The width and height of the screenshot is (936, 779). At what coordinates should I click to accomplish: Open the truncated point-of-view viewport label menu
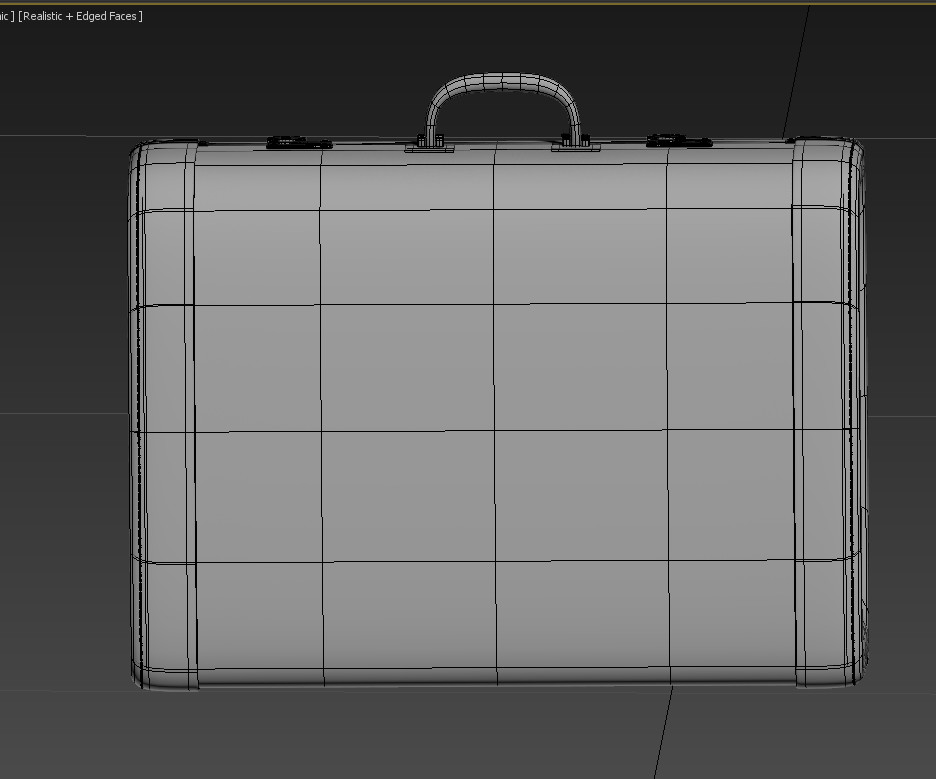(x=8, y=16)
